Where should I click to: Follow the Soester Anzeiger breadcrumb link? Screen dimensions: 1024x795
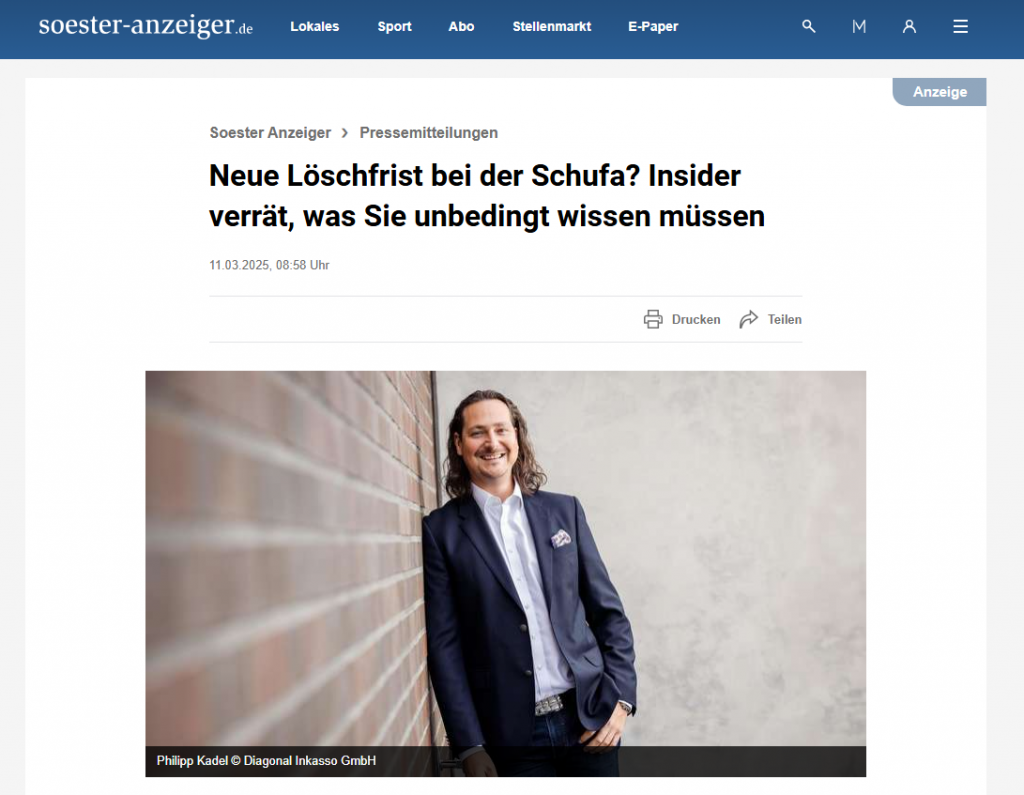click(x=270, y=133)
